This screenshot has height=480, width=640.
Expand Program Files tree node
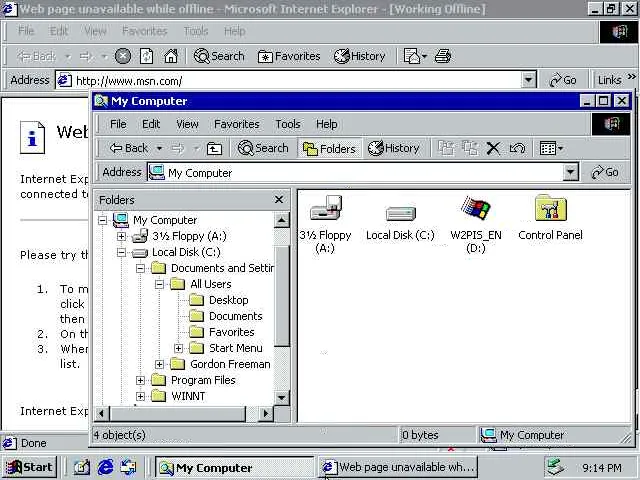point(140,380)
